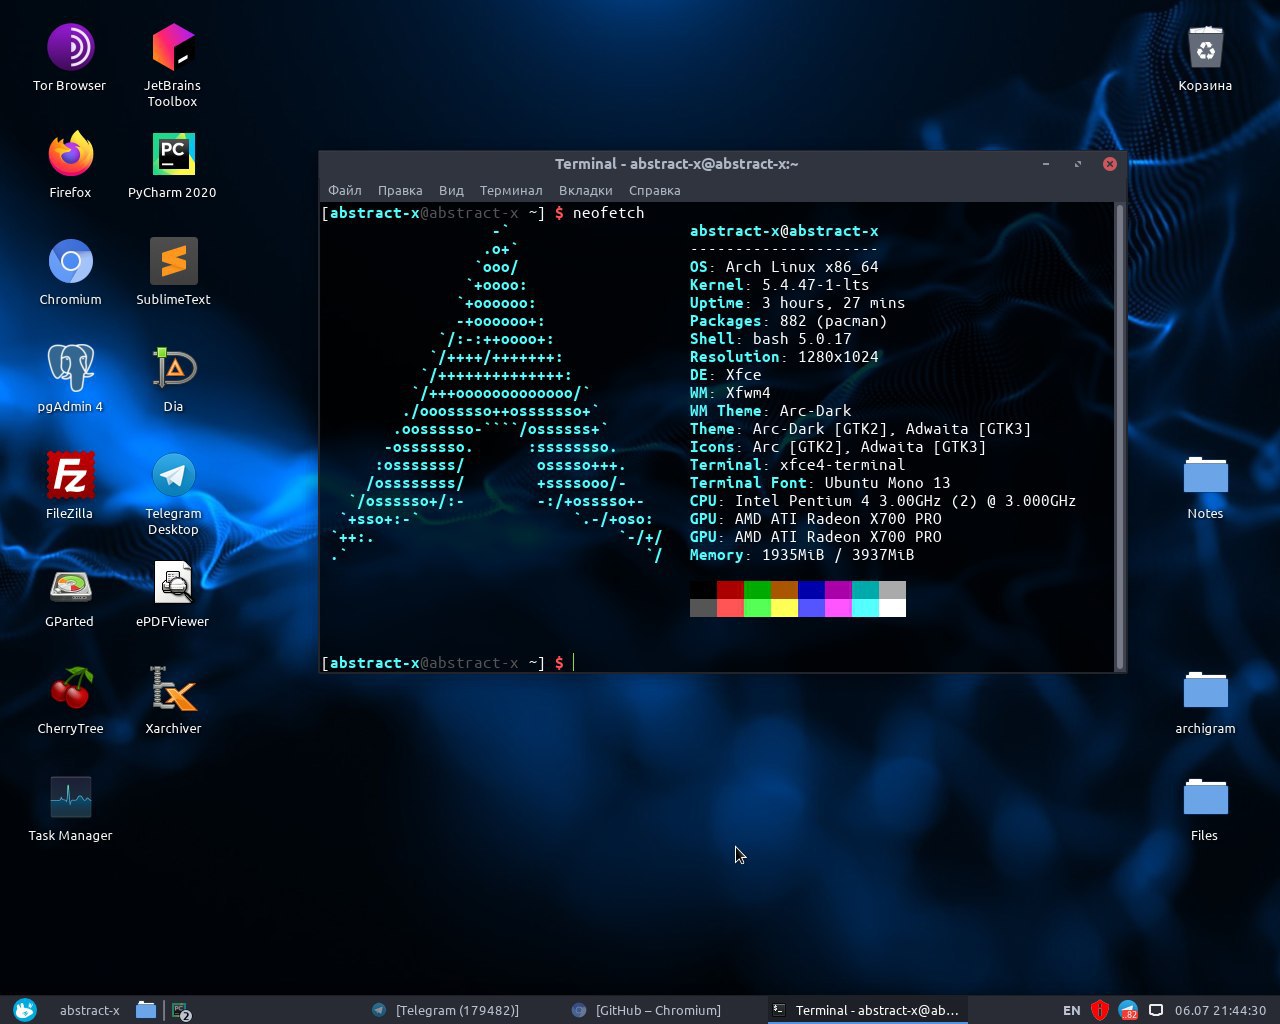Image resolution: width=1280 pixels, height=1024 pixels.
Task: Select the Dia desktop icon
Action: [174, 380]
